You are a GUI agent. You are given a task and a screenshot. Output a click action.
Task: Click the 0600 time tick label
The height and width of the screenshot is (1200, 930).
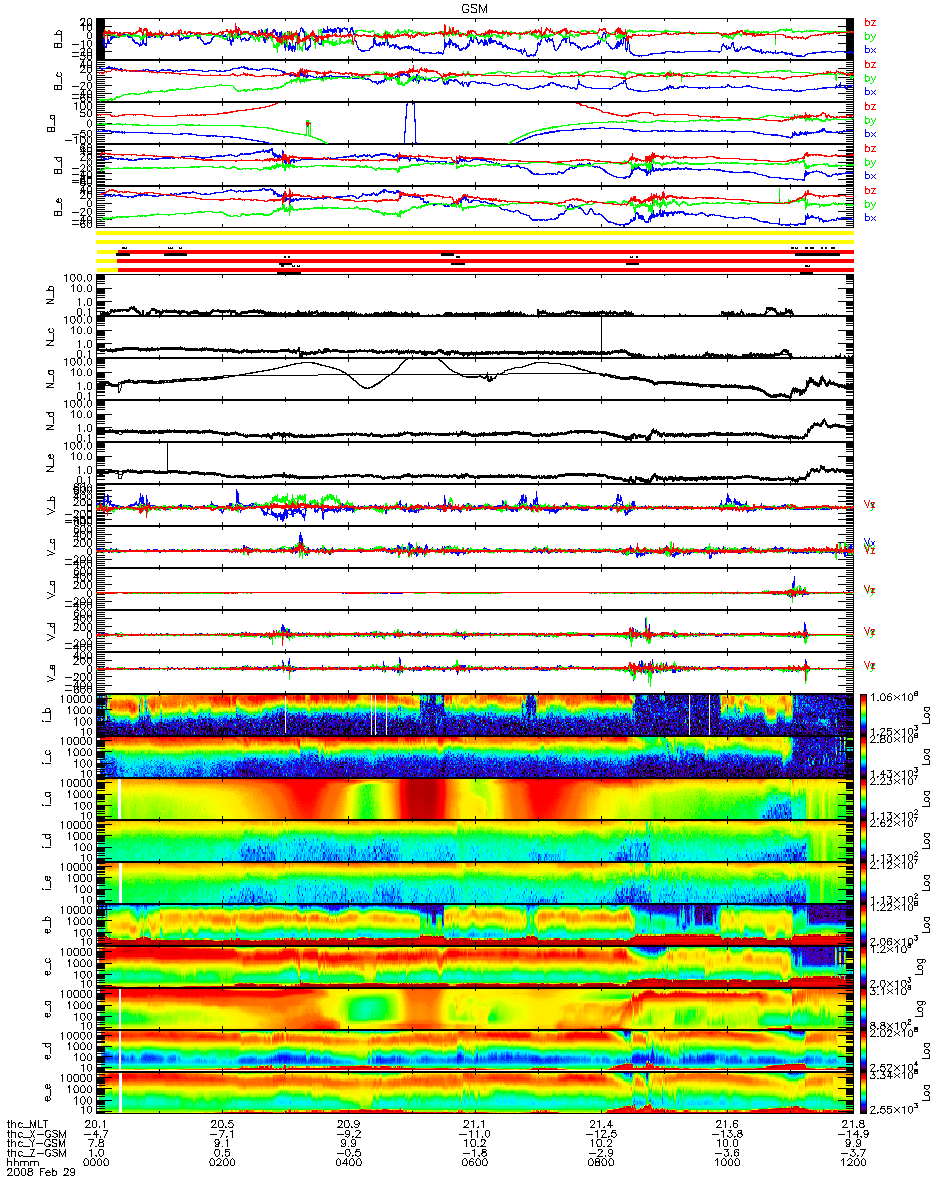click(475, 1164)
